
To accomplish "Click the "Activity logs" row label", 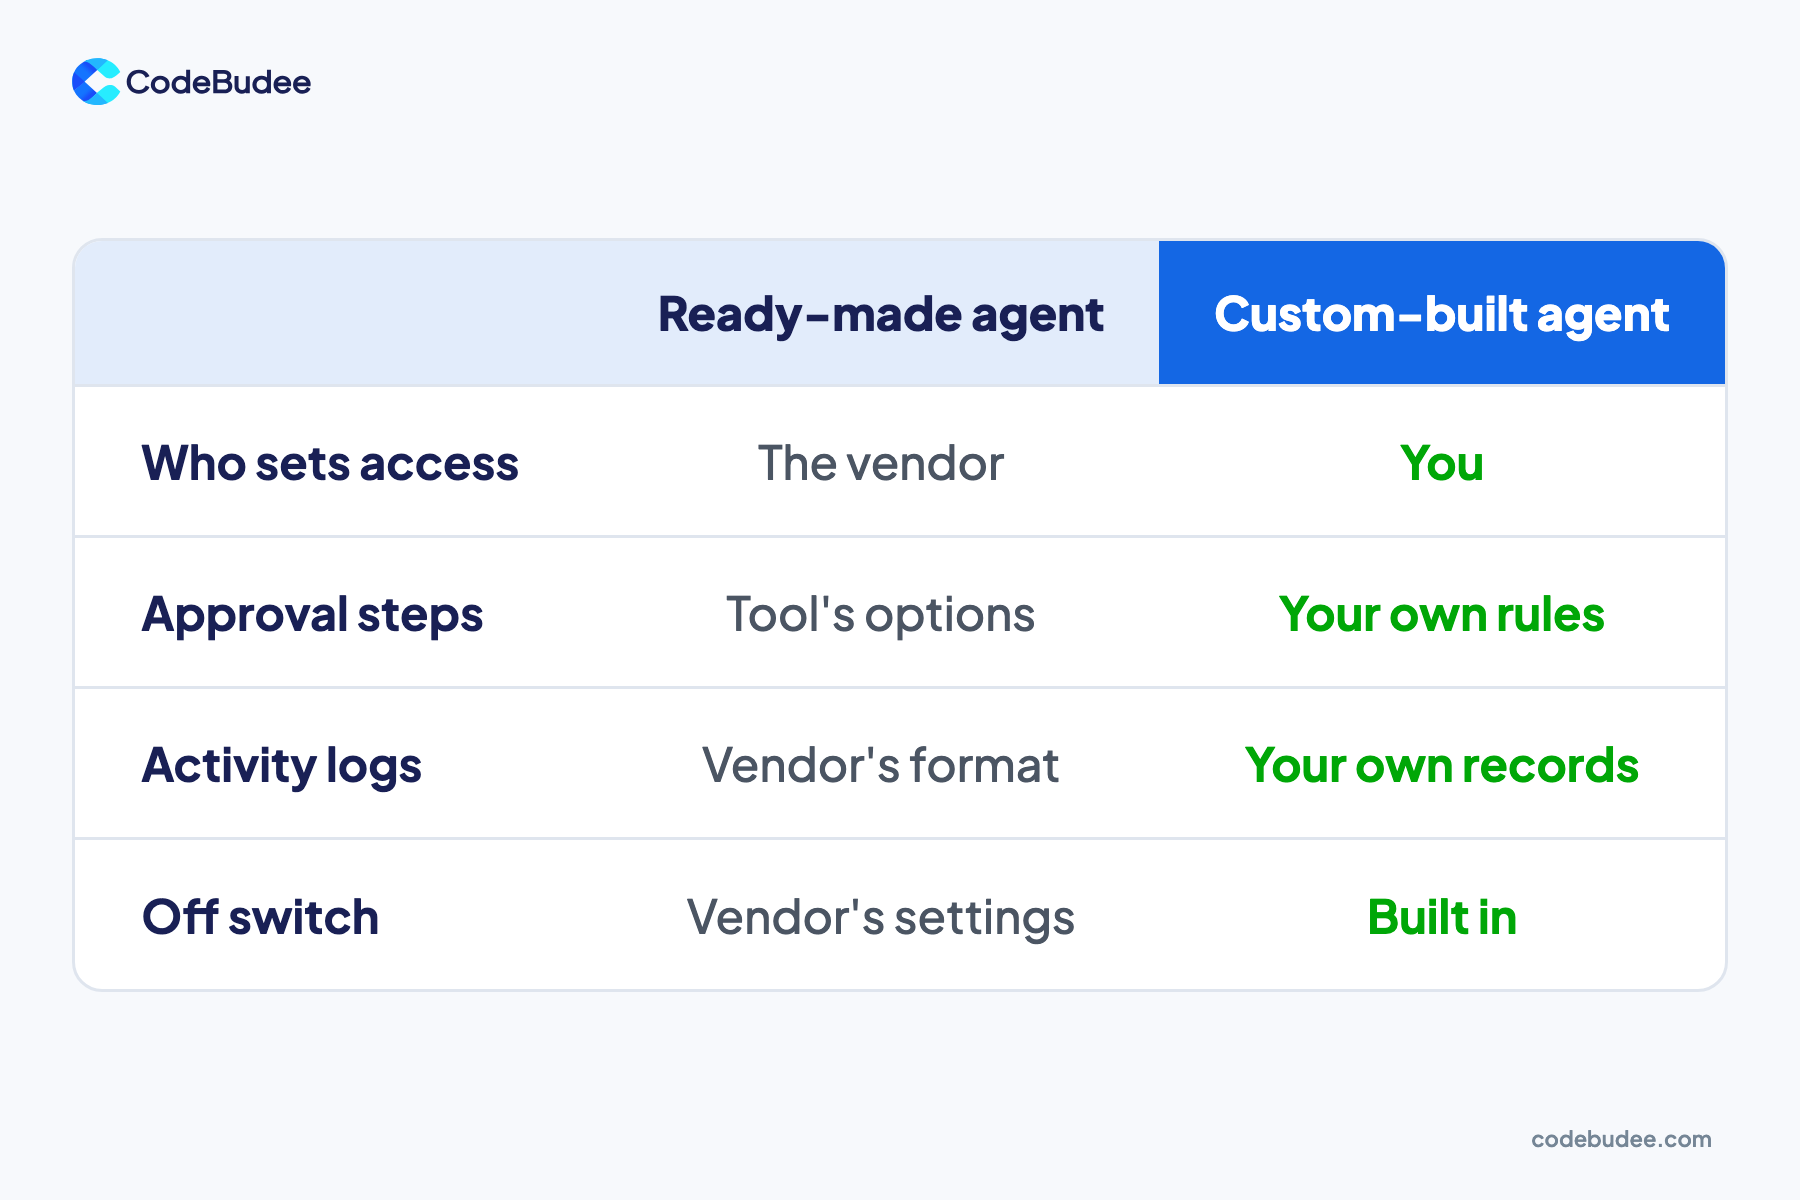I will [x=282, y=767].
